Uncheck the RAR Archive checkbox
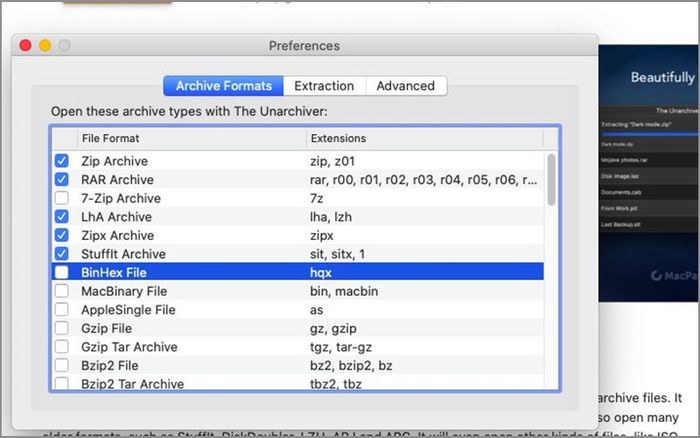 [62, 179]
